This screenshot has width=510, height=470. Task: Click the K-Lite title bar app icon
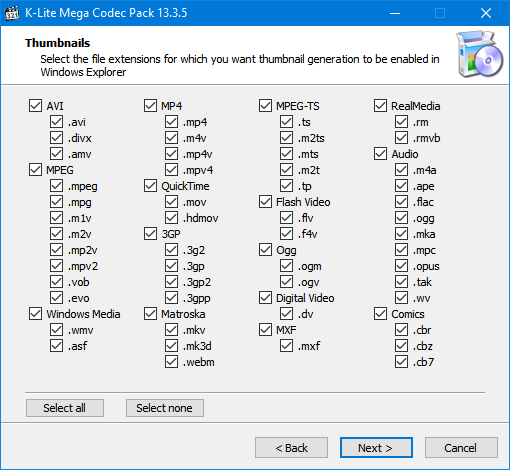pos(12,13)
